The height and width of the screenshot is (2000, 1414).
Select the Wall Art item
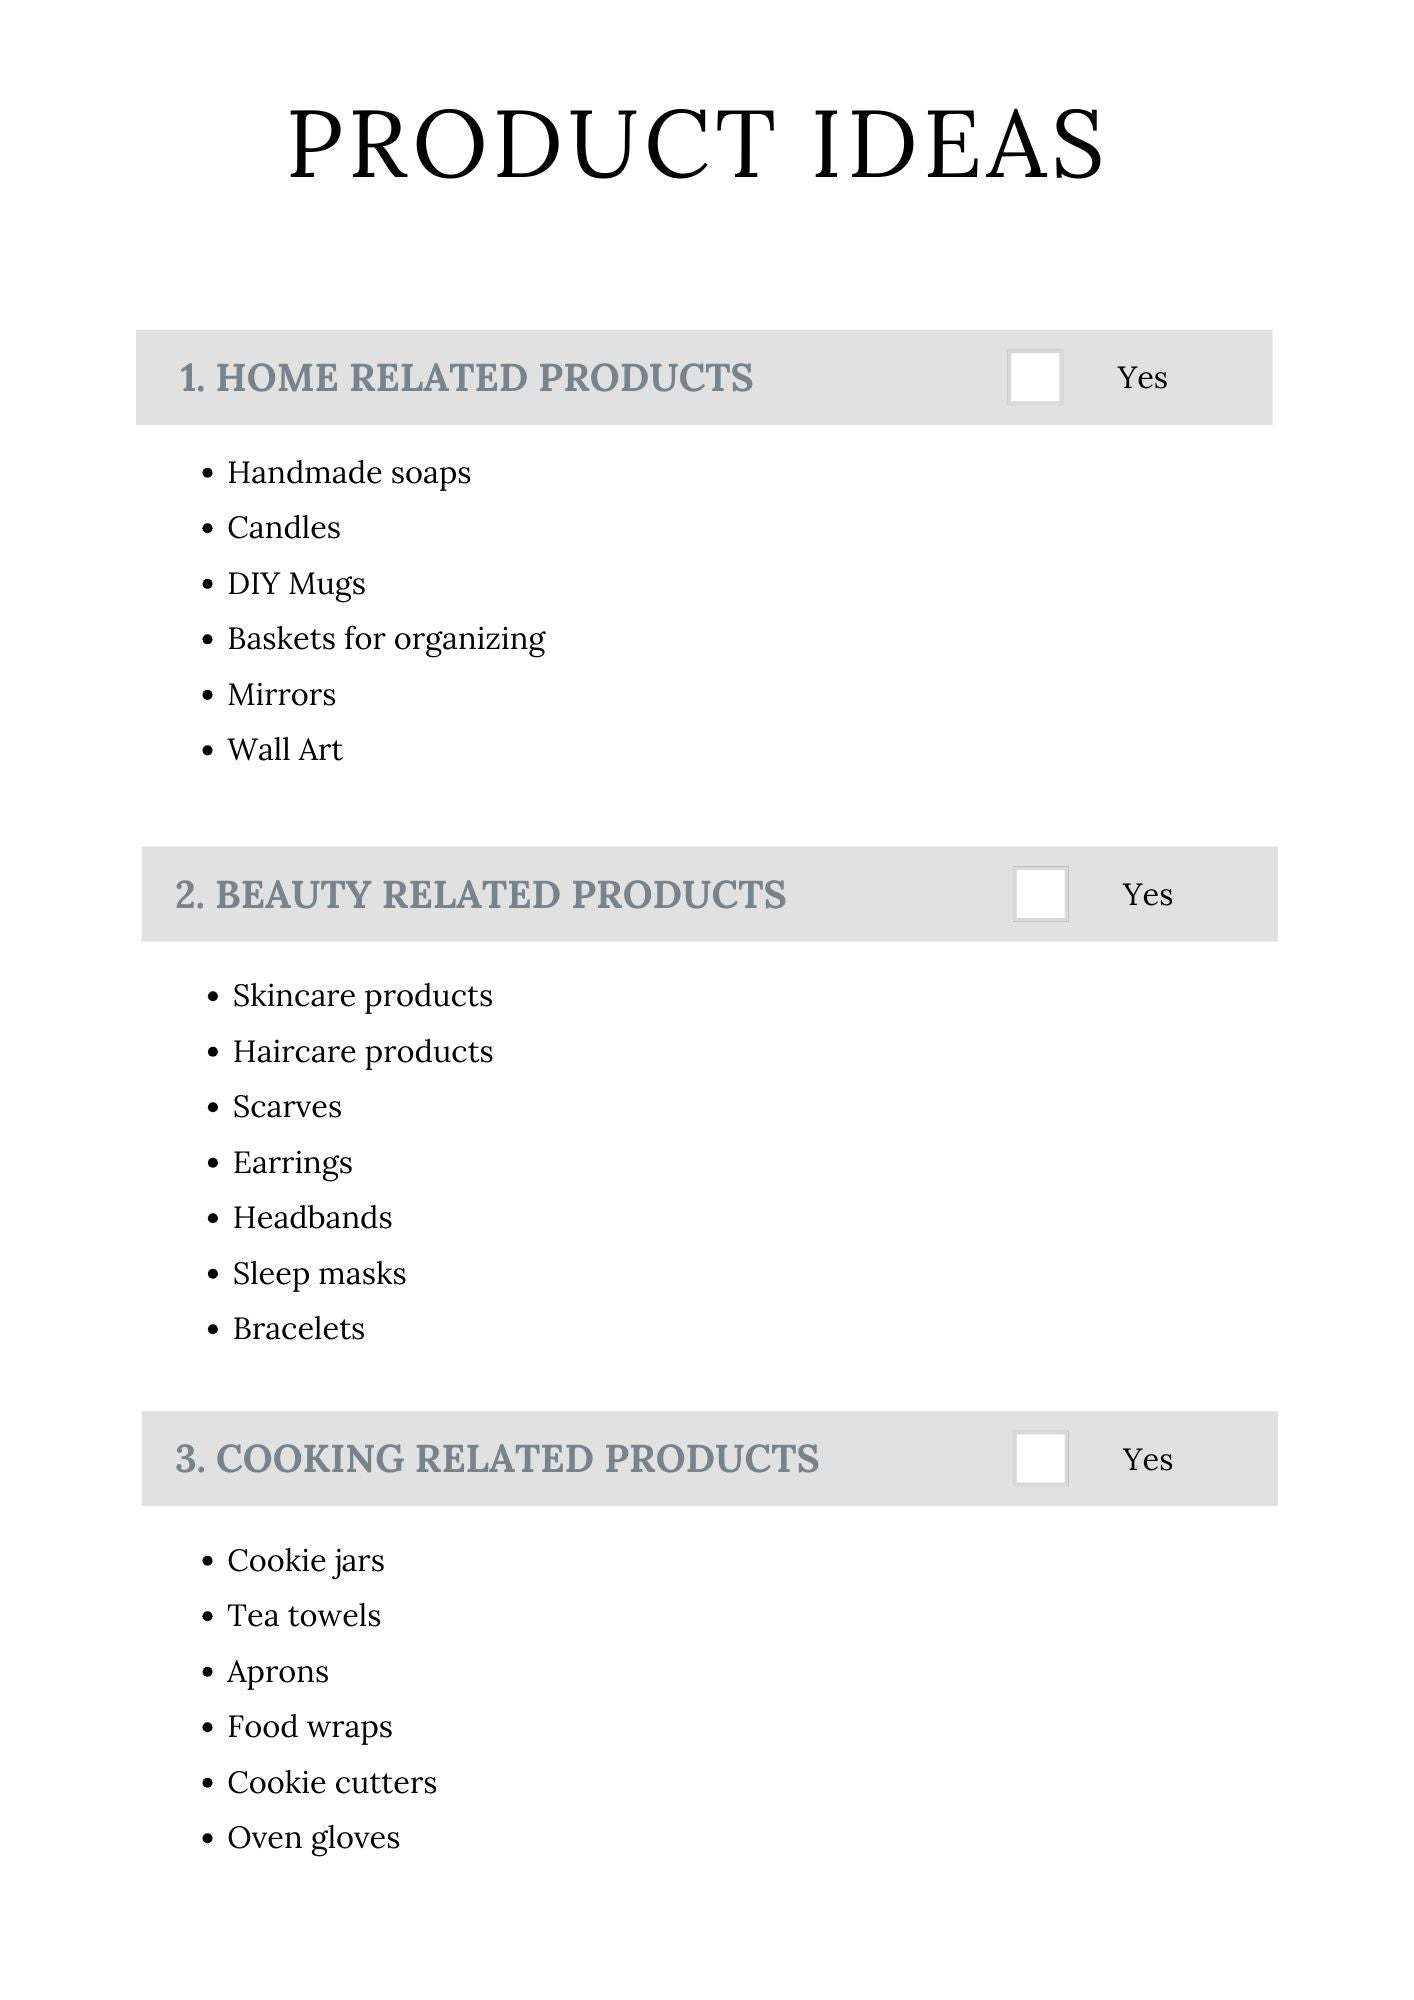pos(284,750)
